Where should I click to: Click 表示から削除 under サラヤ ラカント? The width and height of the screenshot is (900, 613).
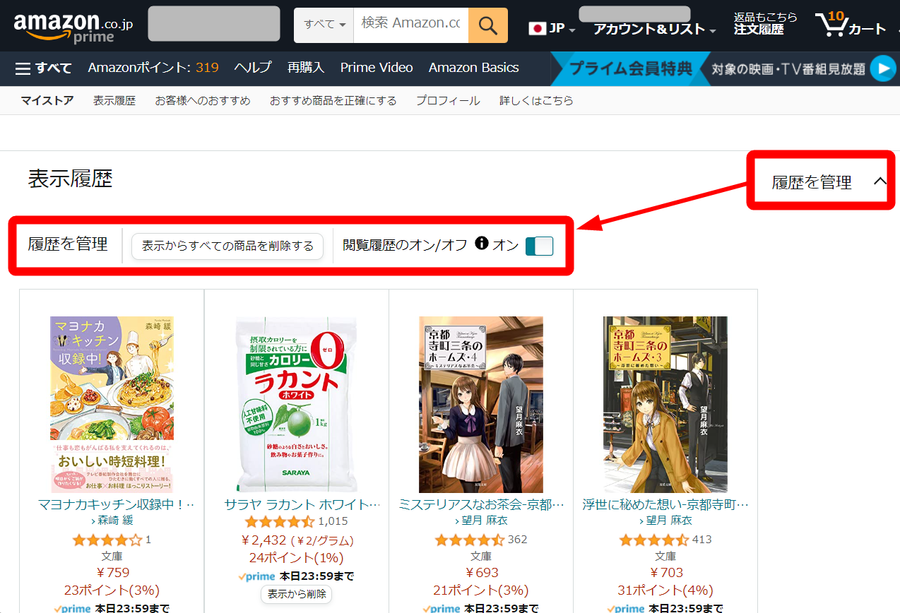click(296, 594)
